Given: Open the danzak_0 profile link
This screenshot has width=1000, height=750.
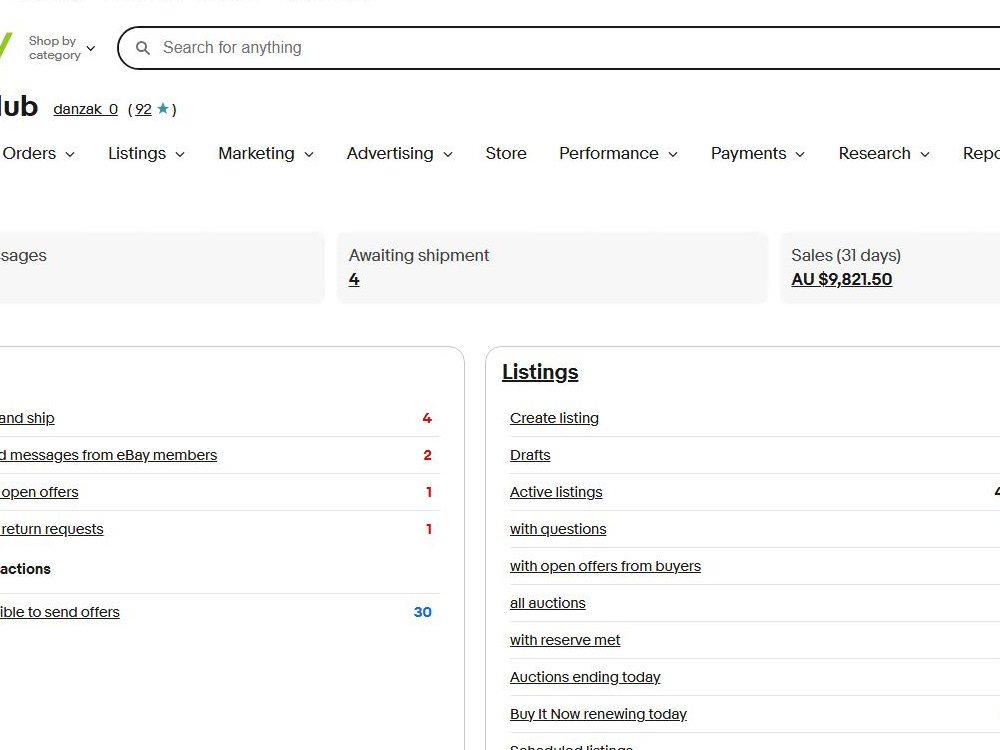Looking at the screenshot, I should coord(85,109).
